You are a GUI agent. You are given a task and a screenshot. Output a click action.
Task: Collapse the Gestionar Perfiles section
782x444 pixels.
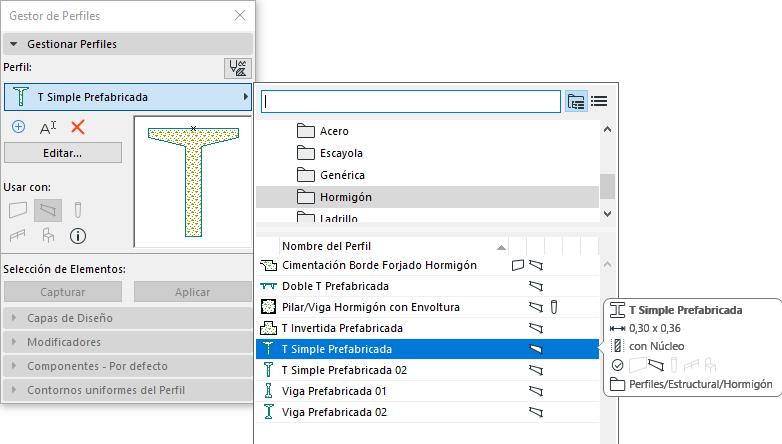[128, 44]
